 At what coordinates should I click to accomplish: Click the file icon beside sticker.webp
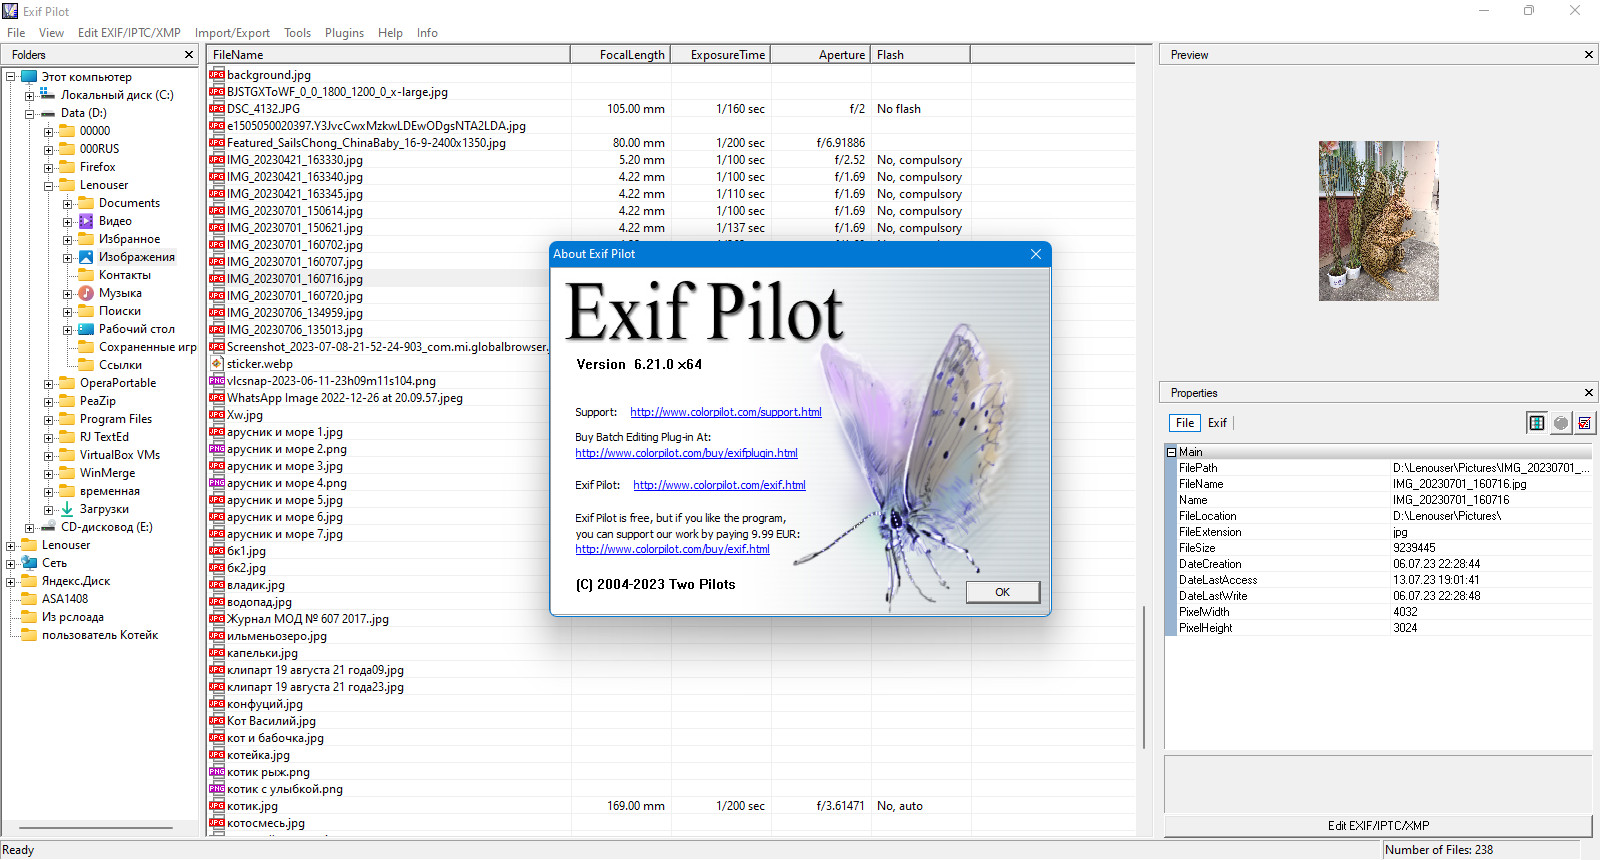[216, 364]
